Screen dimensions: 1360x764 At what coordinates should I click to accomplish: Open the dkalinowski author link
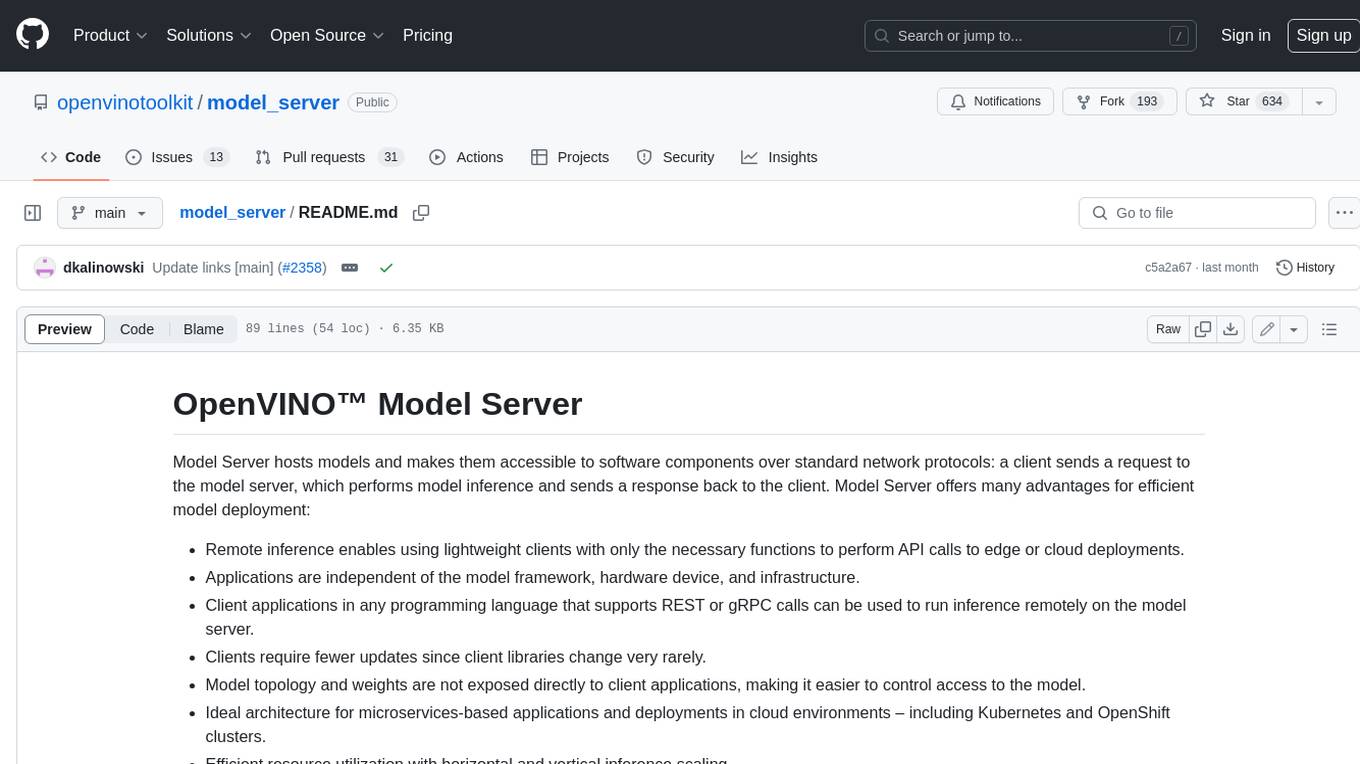103,268
